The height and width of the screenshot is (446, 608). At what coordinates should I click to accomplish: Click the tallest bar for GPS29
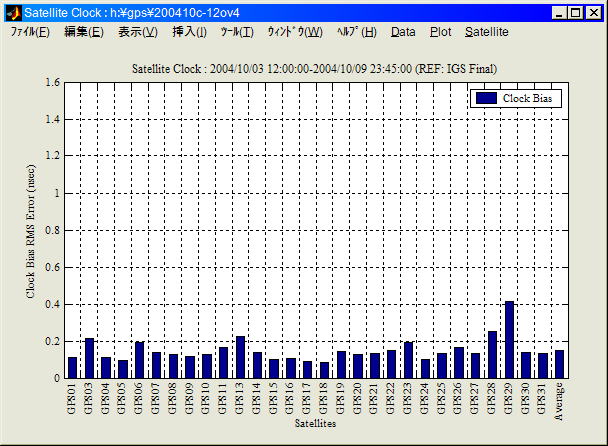[509, 339]
